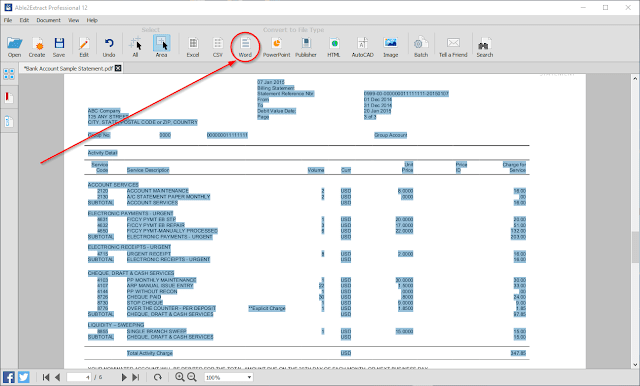Viewport: 640px width, 386px height.
Task: Convert to Excel icon
Action: pos(193,47)
